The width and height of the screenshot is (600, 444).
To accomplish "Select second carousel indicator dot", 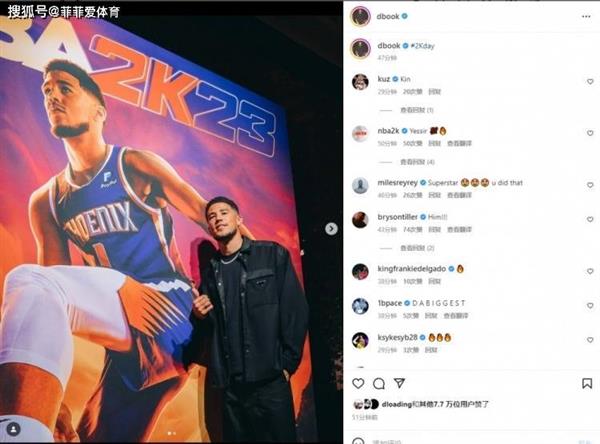I will 174,433.
